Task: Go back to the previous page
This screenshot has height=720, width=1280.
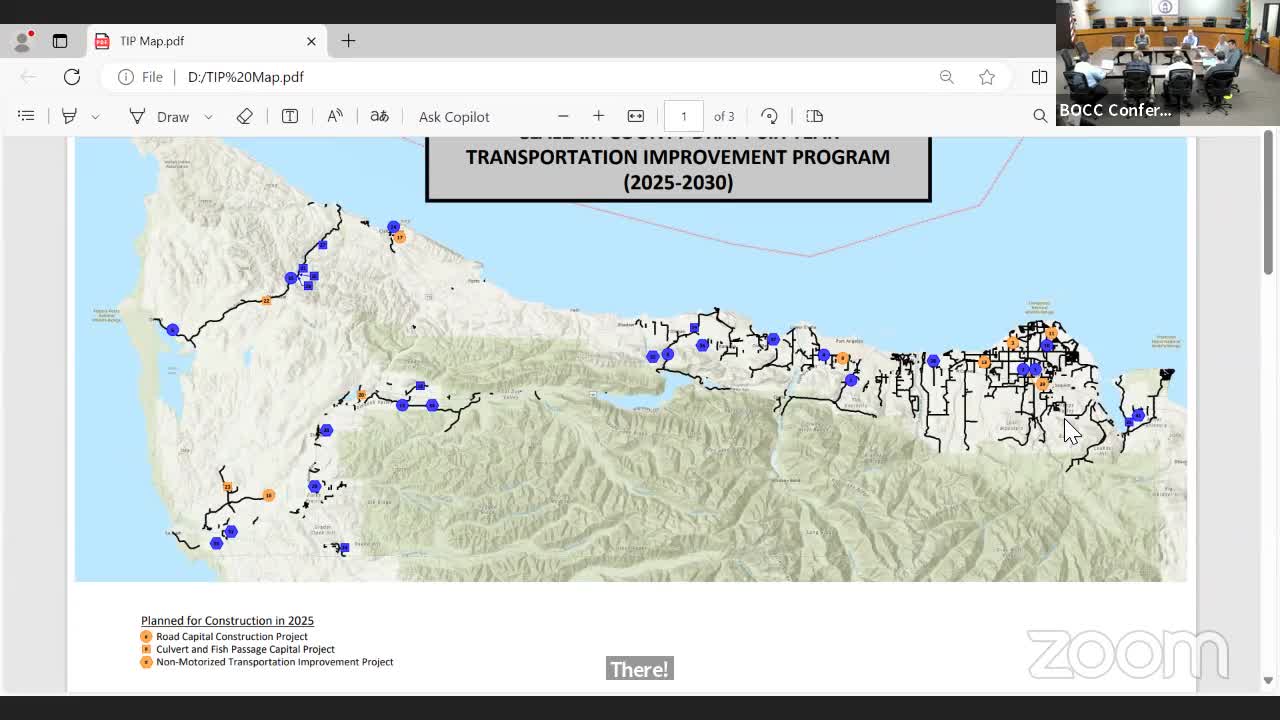Action: click(28, 77)
